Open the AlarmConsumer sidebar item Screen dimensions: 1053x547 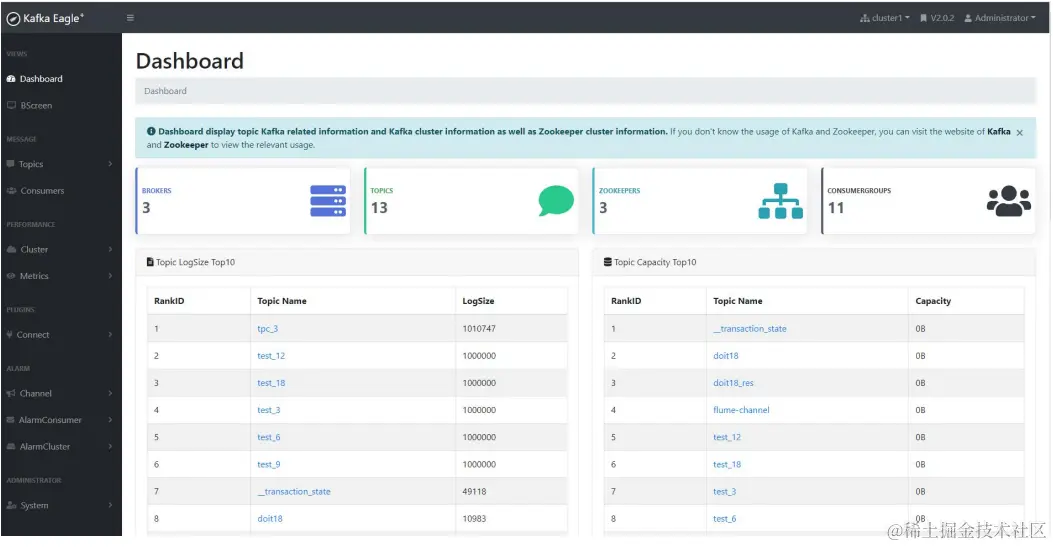pyautogui.click(x=50, y=420)
